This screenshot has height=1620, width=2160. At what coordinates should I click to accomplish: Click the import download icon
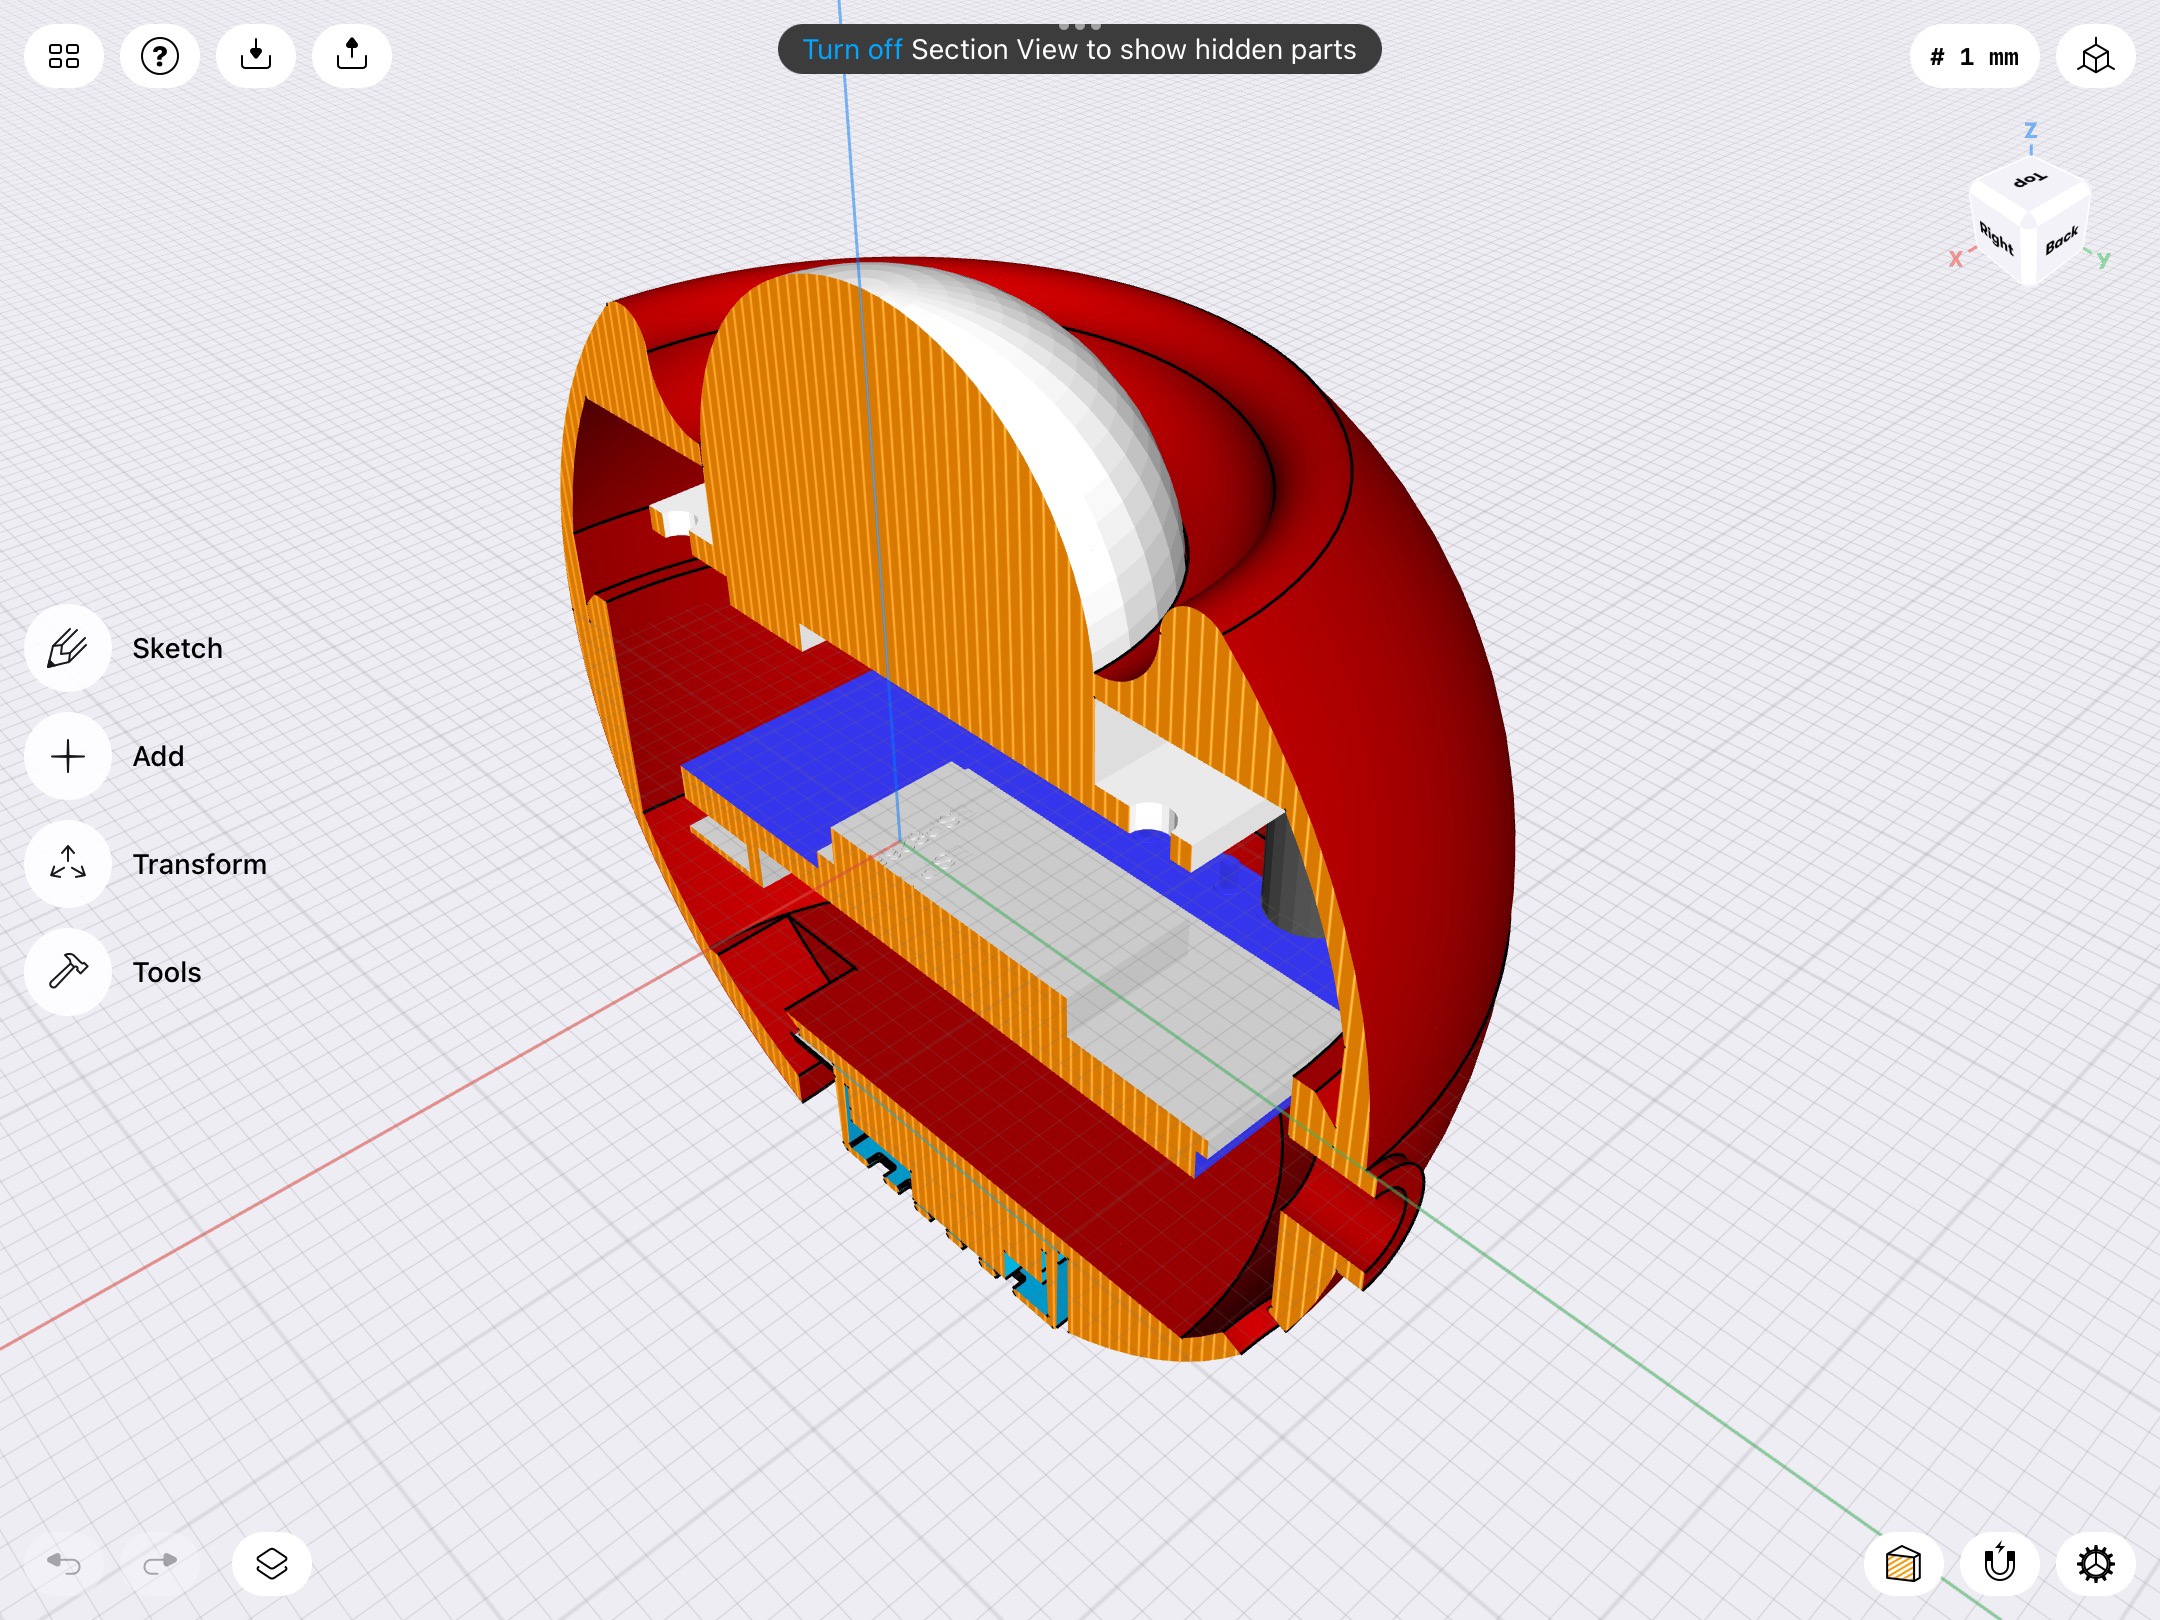pos(256,56)
